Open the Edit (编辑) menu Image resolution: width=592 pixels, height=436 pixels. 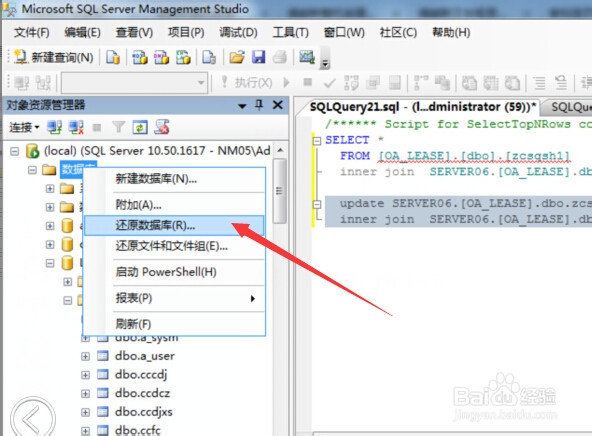click(82, 32)
